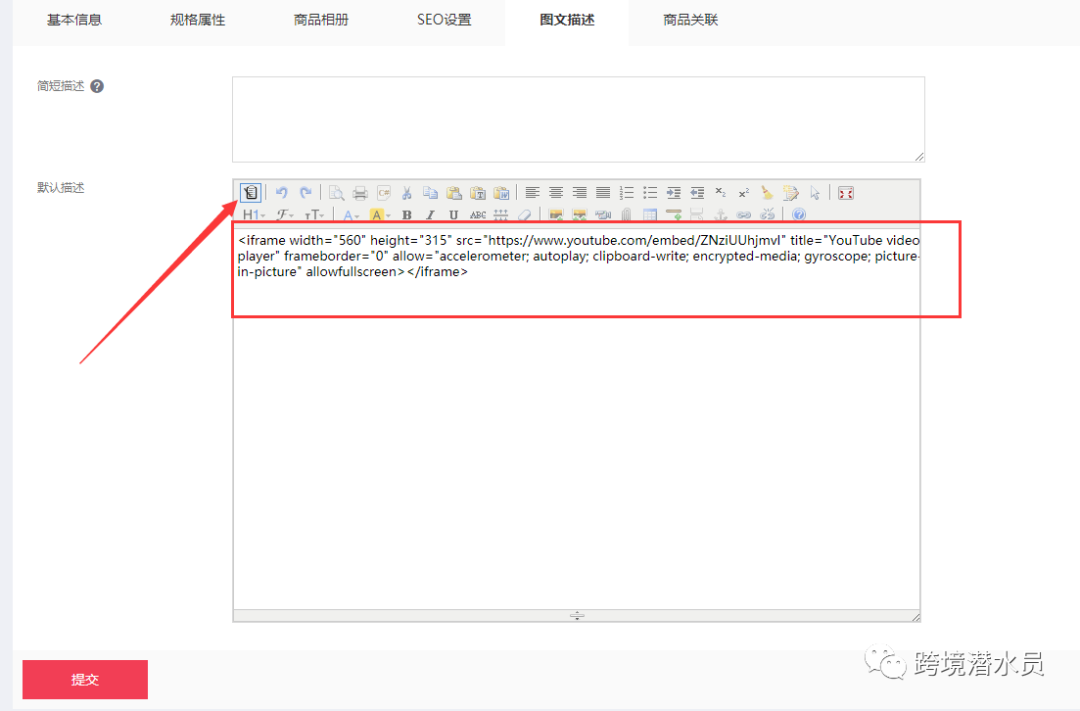Viewport: 1080px width, 711px height.
Task: Click inside the iframe code editor area
Action: click(577, 418)
